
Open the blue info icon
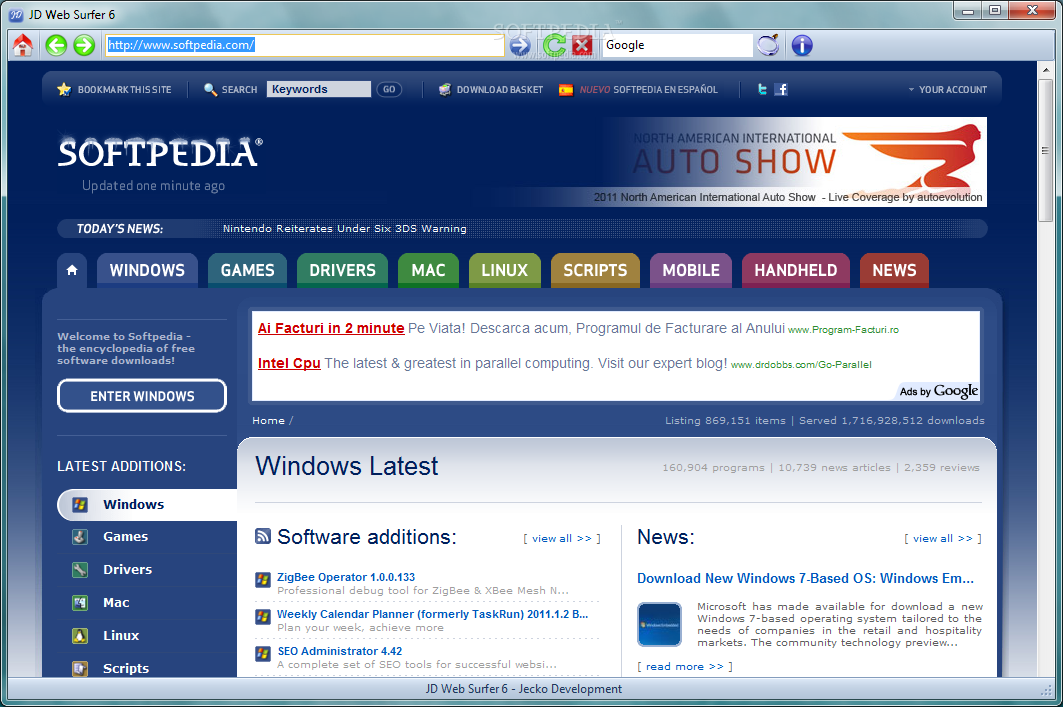802,45
